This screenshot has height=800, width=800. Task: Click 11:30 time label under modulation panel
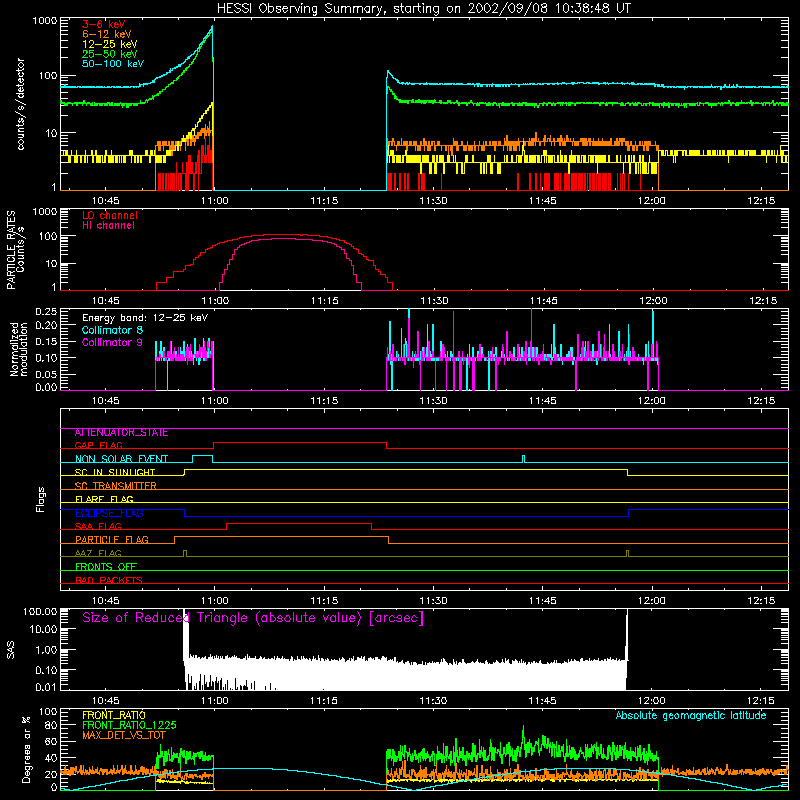(433, 401)
